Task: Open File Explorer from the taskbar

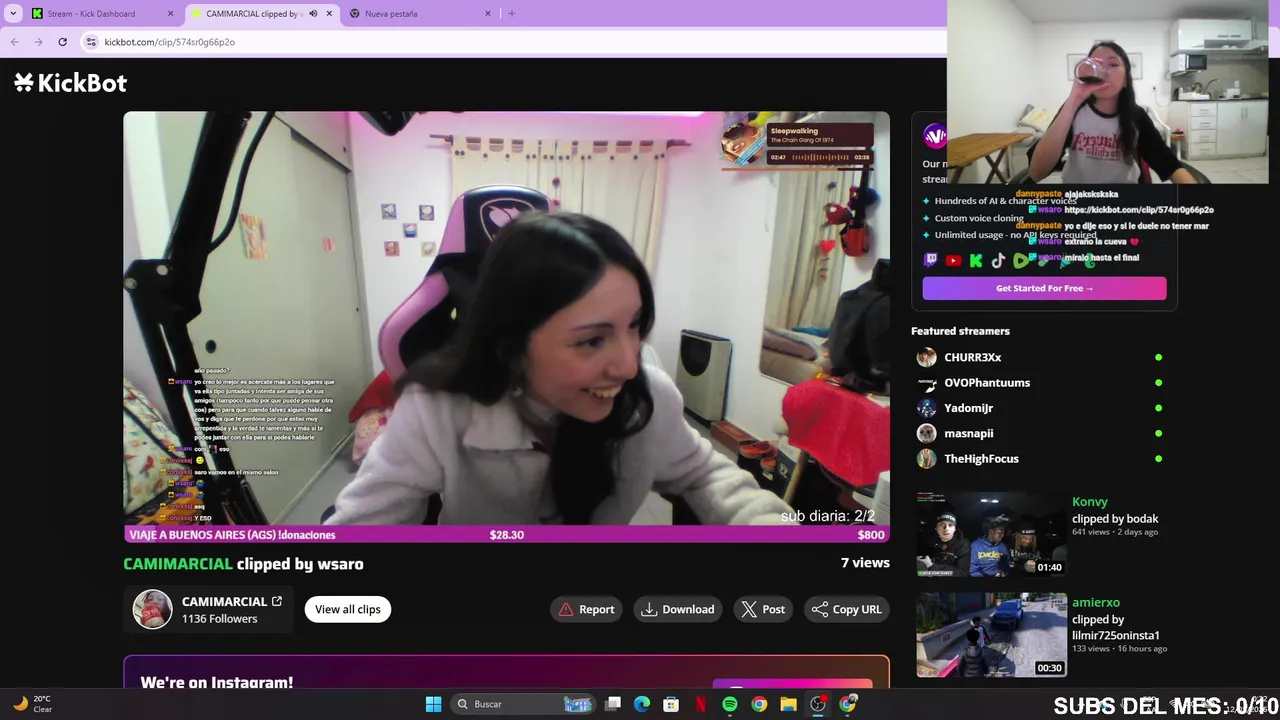Action: [x=789, y=704]
